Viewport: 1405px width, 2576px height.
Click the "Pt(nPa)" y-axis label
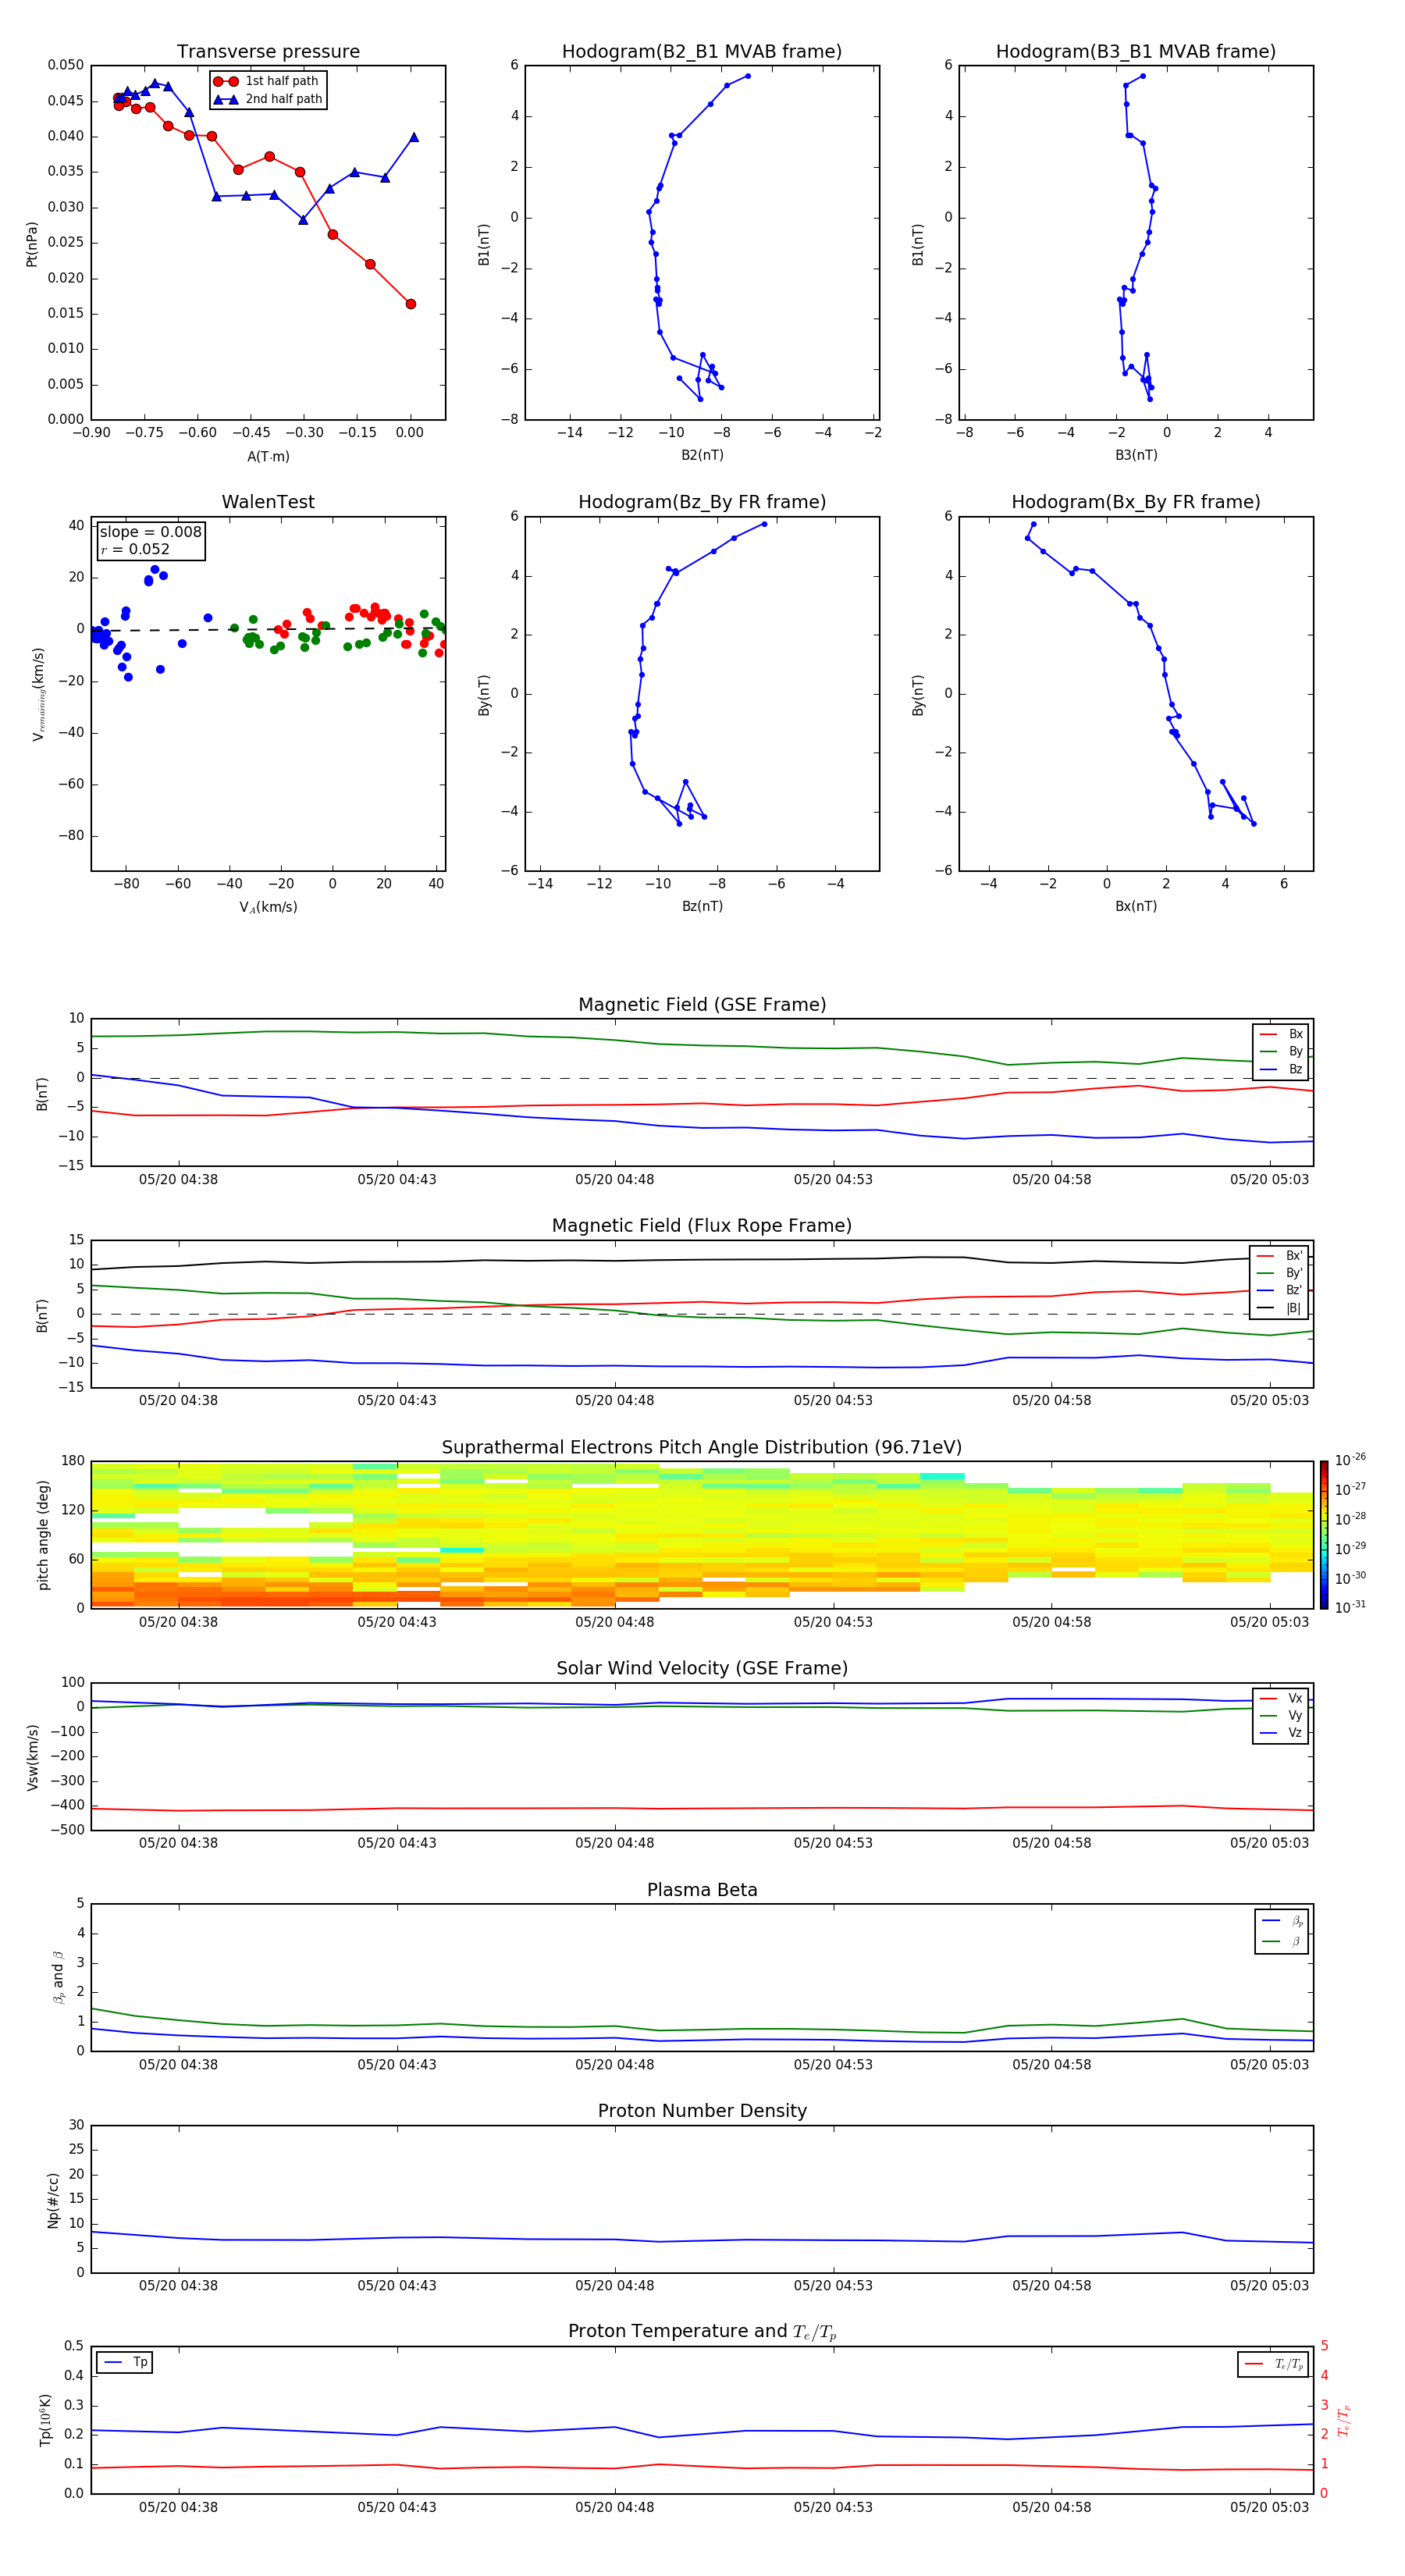[31, 244]
